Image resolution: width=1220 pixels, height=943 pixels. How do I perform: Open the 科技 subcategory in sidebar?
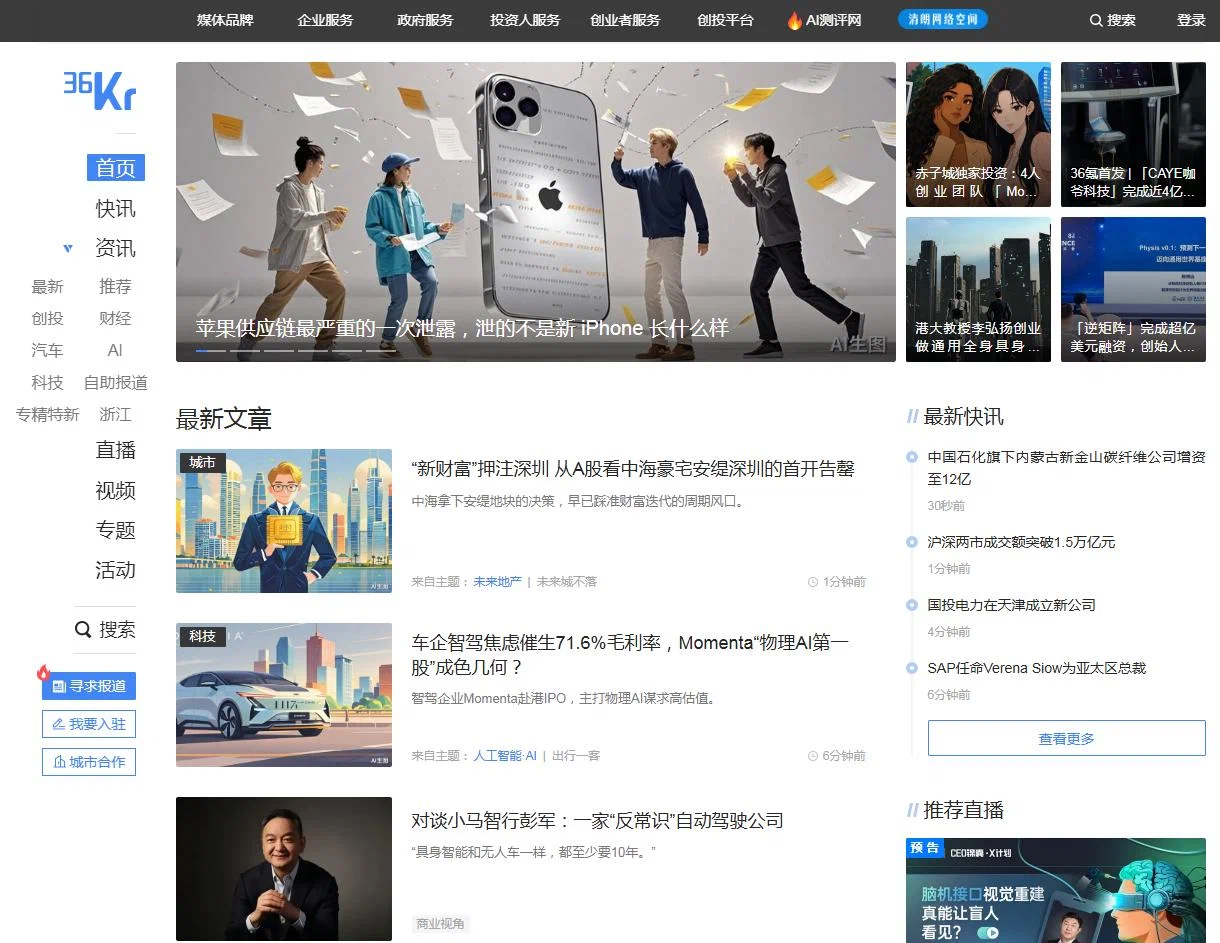point(47,383)
